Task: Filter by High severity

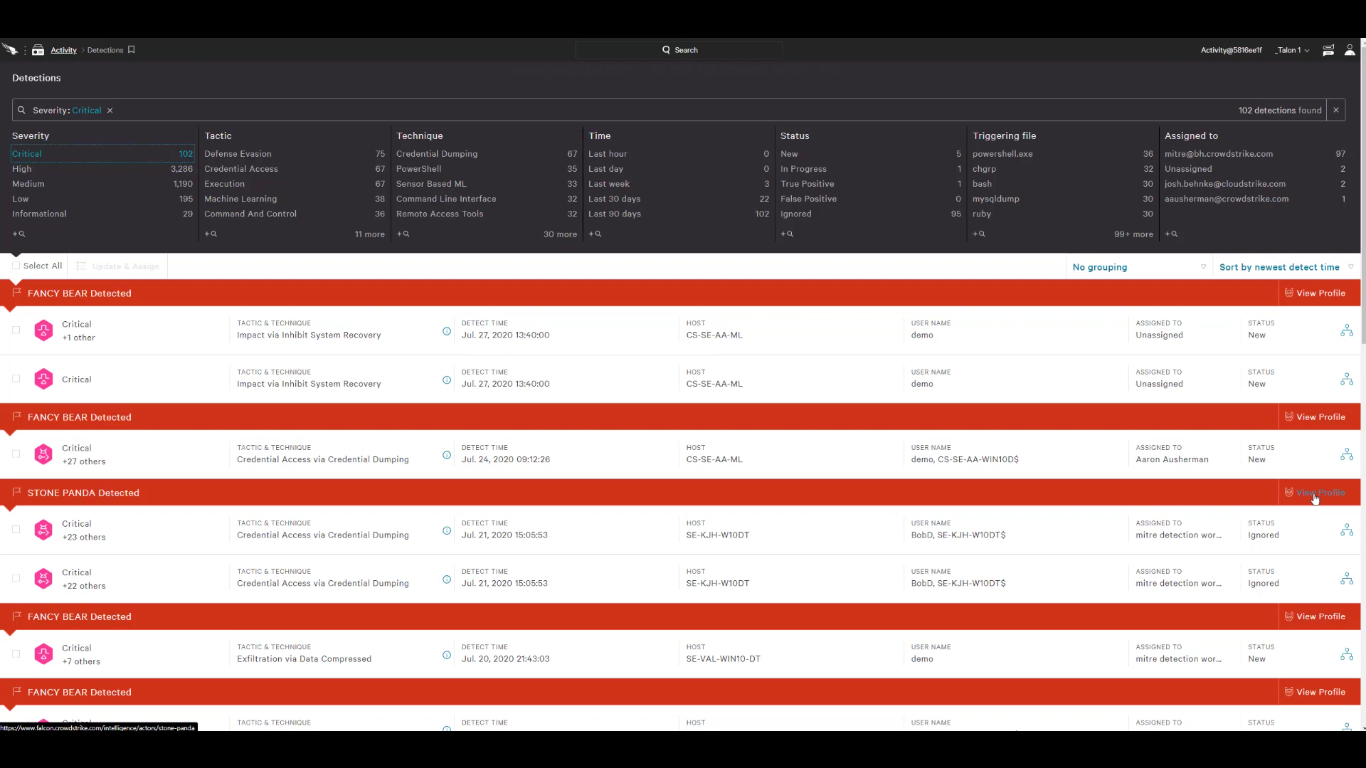Action: tap(102, 169)
